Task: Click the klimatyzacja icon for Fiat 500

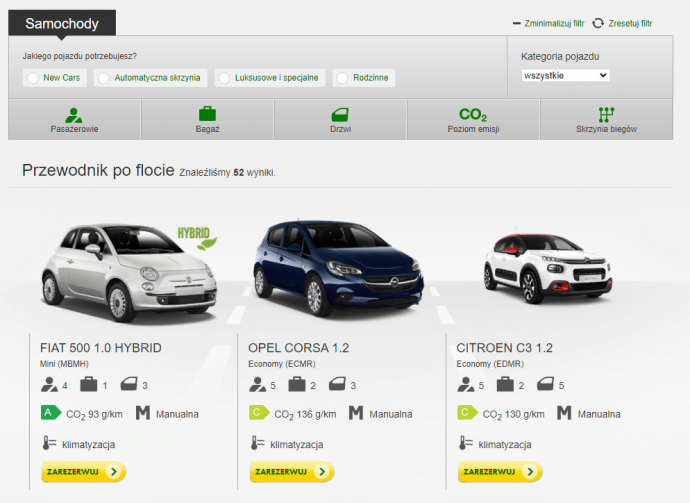Action: 49,443
